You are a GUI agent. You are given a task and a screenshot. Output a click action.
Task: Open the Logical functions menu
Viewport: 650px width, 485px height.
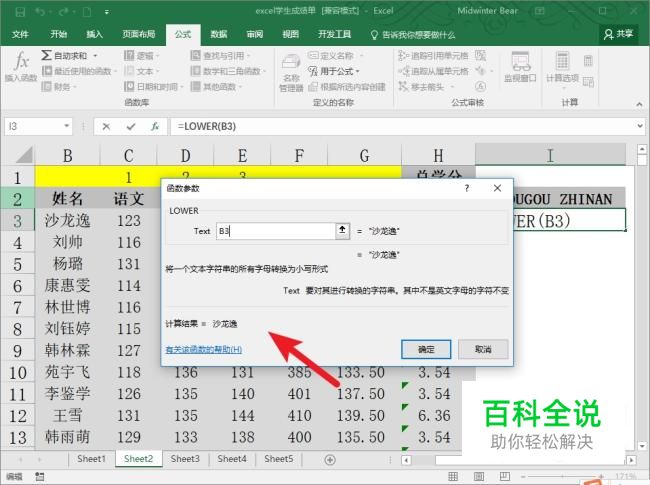point(141,55)
